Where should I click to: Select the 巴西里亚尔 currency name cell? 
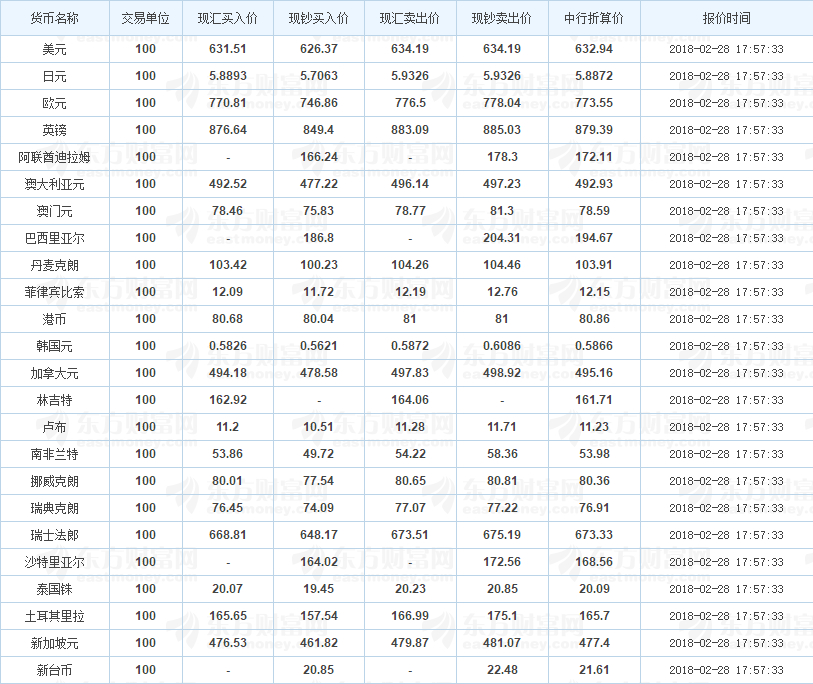(x=54, y=238)
